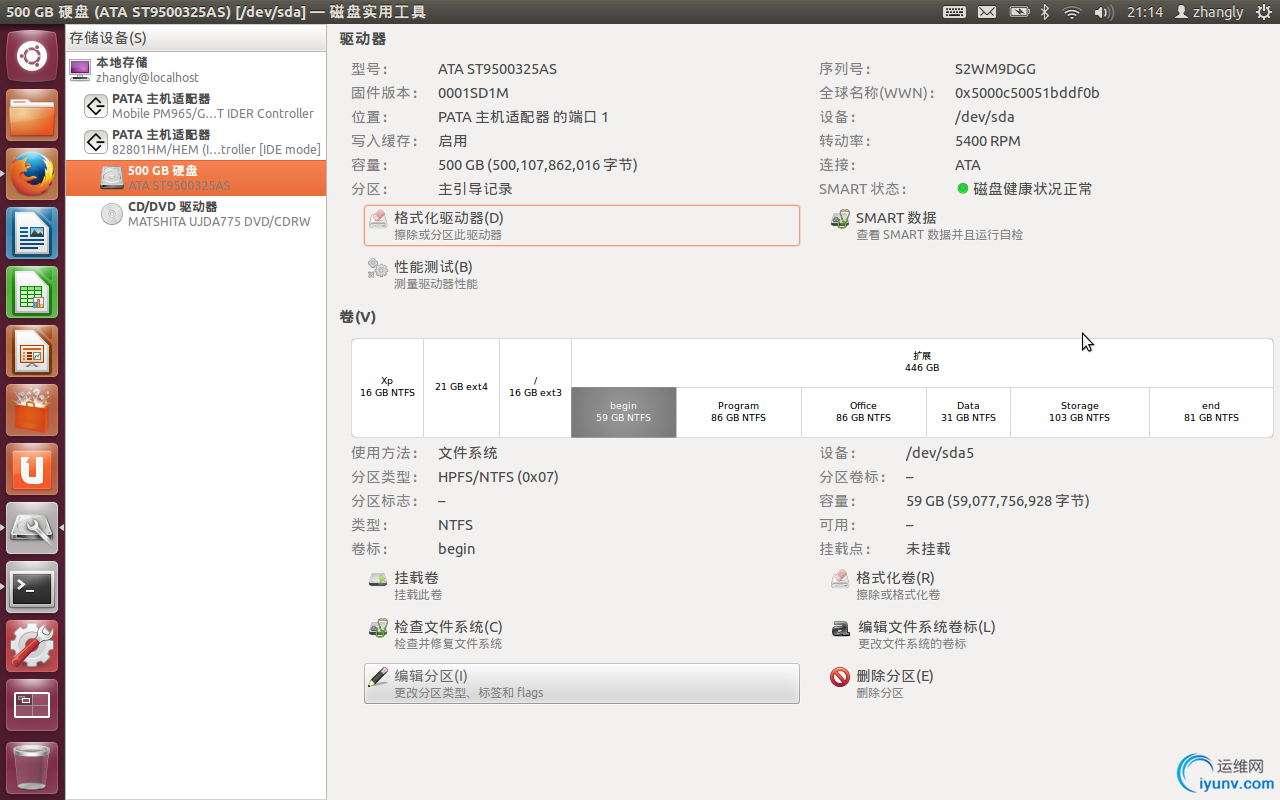Open Ubuntu One from the launcher
This screenshot has width=1280, height=800.
(32, 469)
